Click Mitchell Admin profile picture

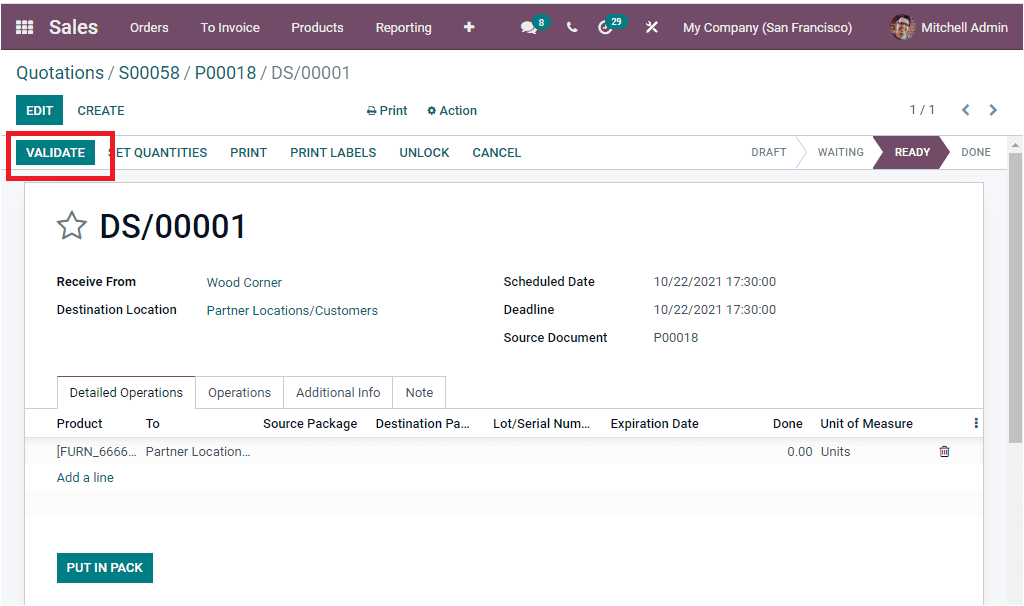901,27
